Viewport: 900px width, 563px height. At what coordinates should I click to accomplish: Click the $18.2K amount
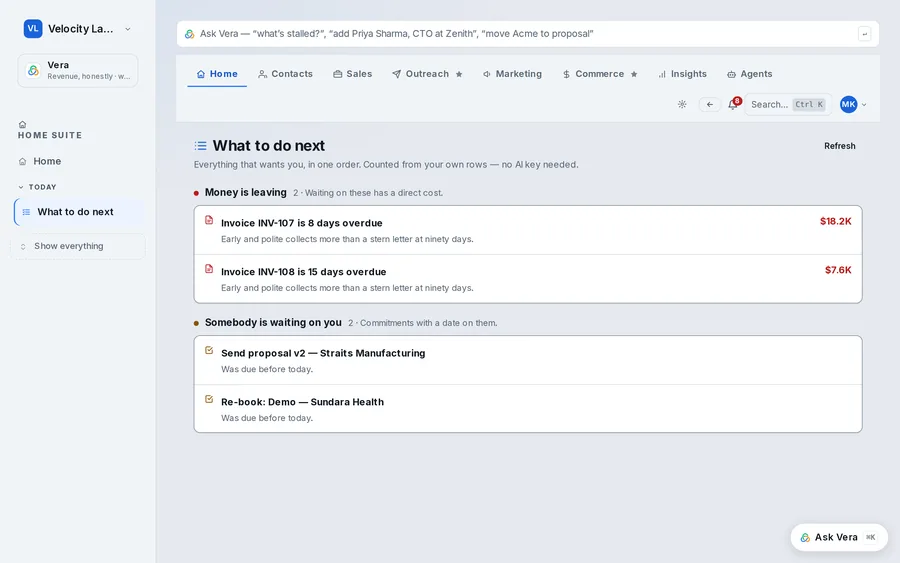click(x=835, y=222)
